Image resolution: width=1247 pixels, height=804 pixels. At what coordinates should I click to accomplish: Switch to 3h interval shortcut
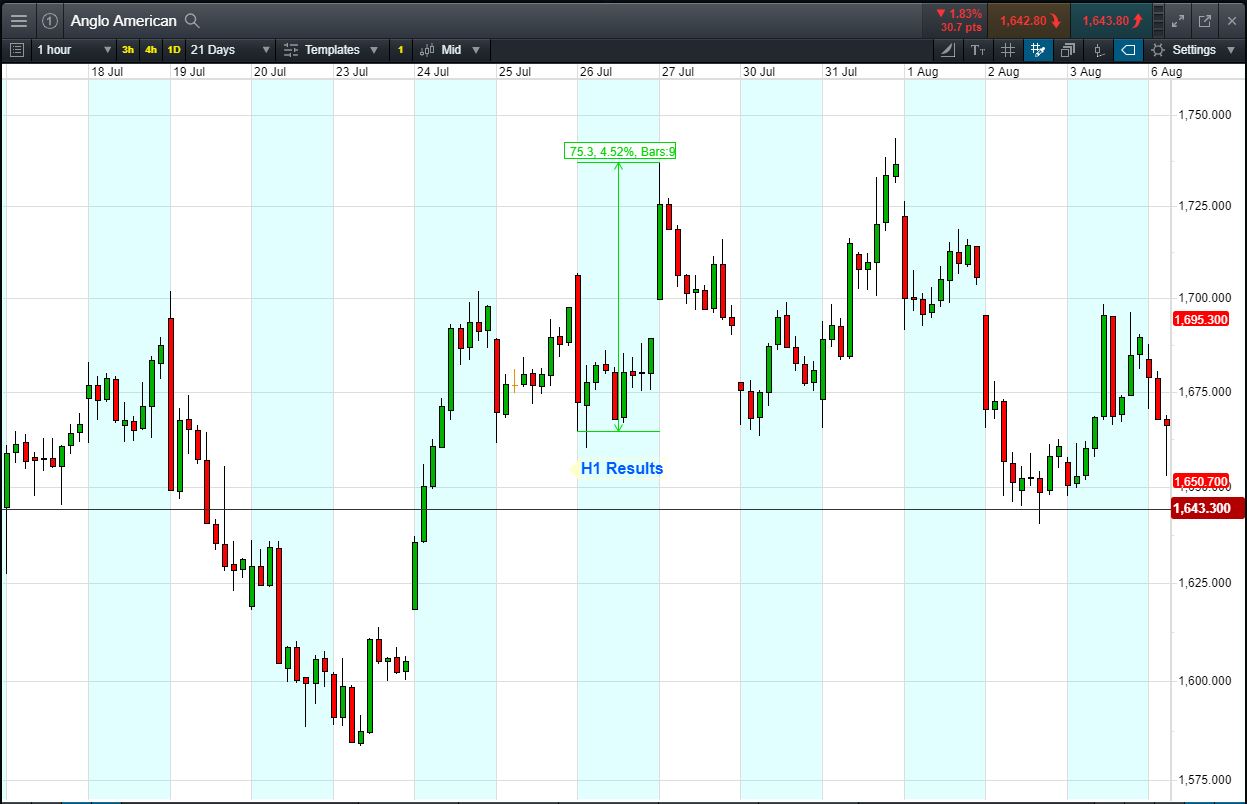coord(128,50)
